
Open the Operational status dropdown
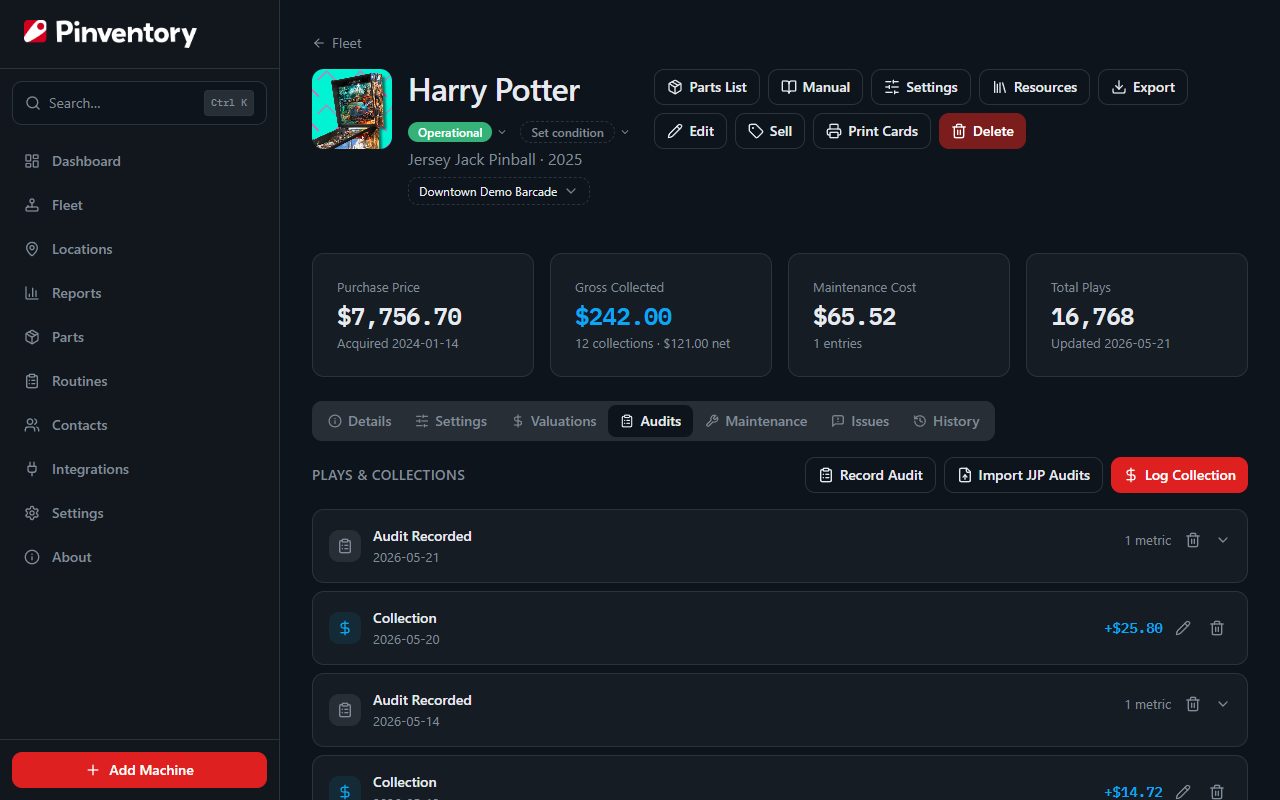457,132
